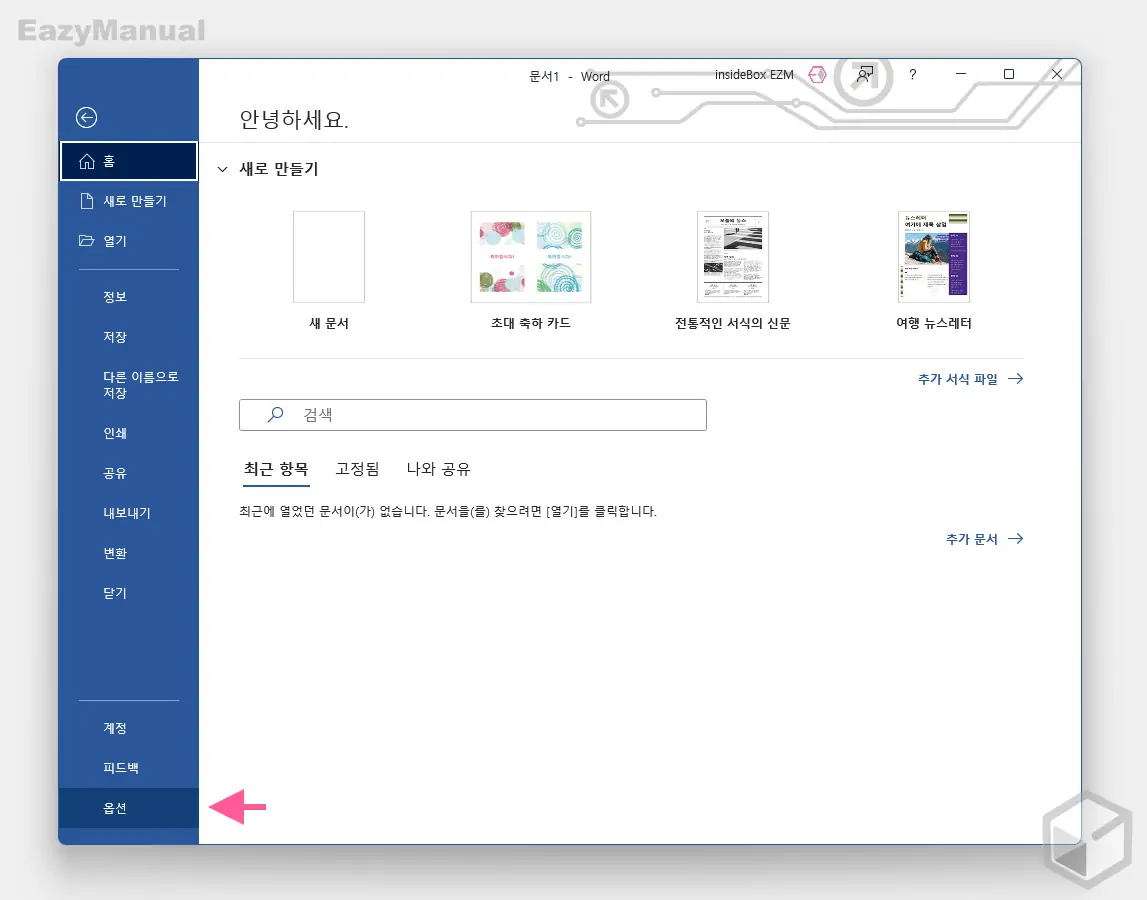Minimize the Word window
This screenshot has height=900, width=1147.
(960, 74)
